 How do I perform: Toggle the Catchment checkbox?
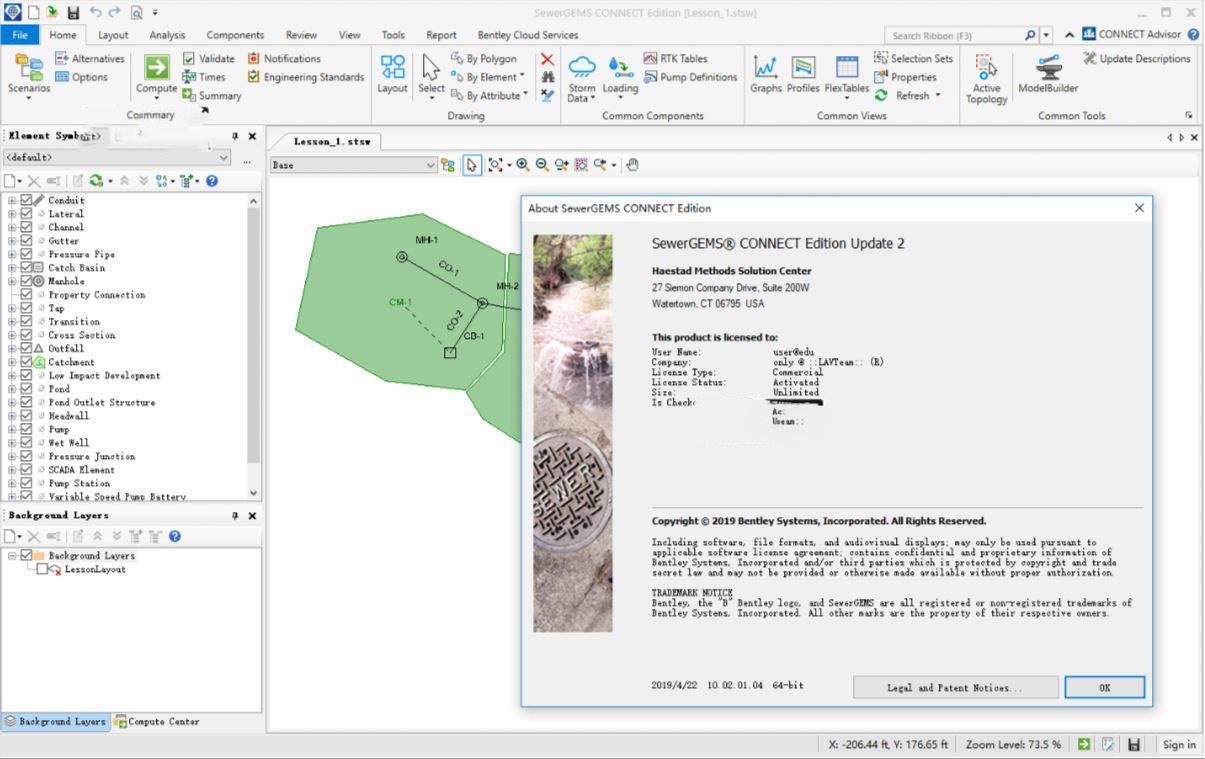(27, 362)
